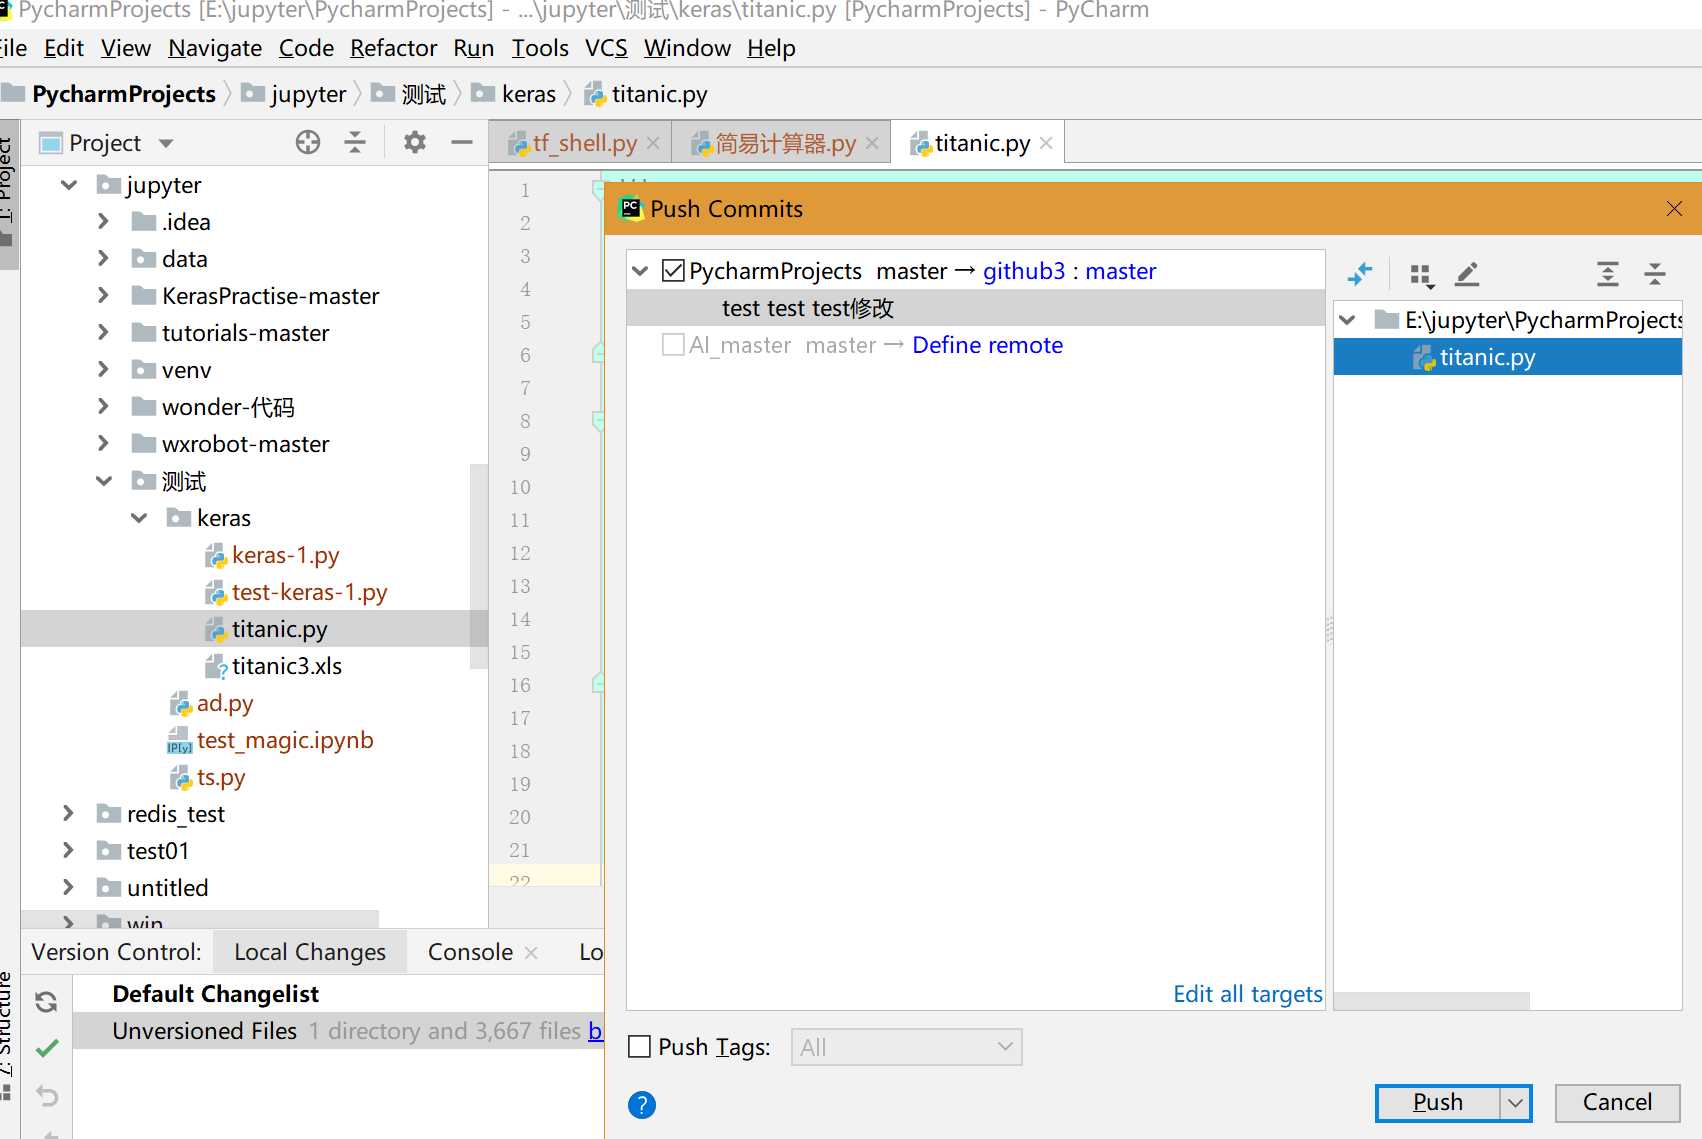Switch to the Local Changes tab
This screenshot has width=1702, height=1139.
[310, 952]
